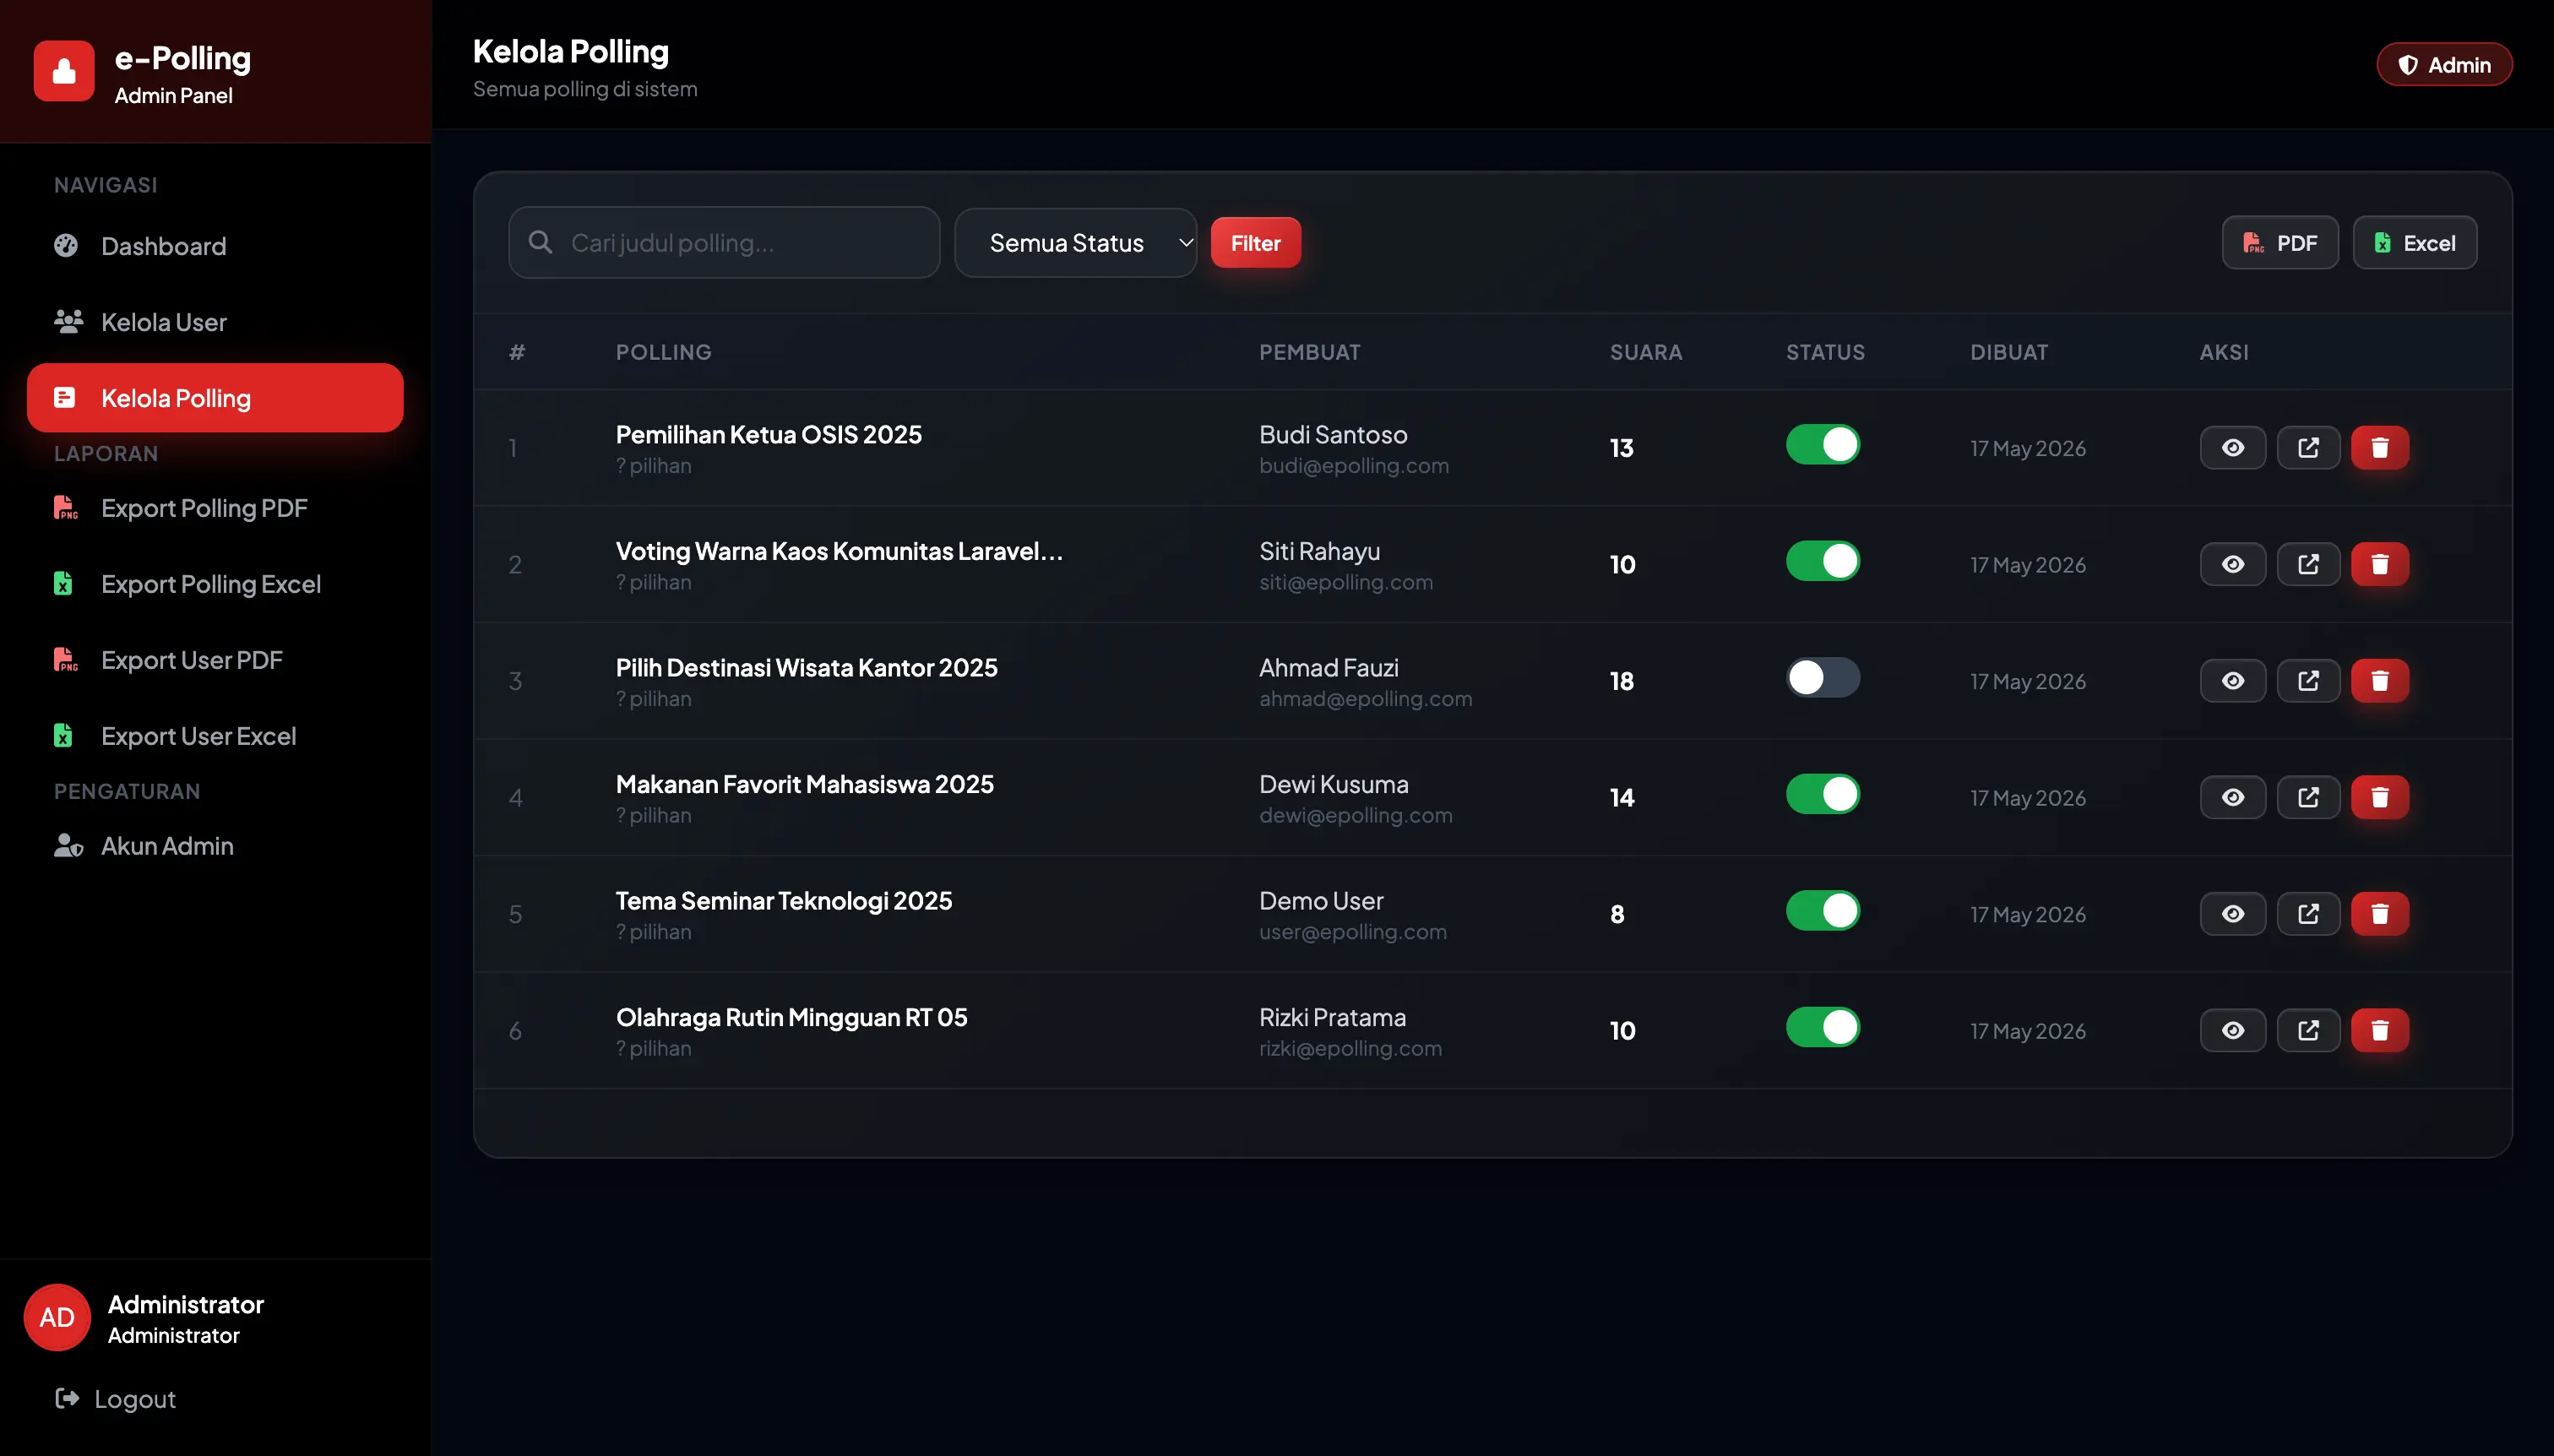Choose Export Polling Excel report

(215, 584)
